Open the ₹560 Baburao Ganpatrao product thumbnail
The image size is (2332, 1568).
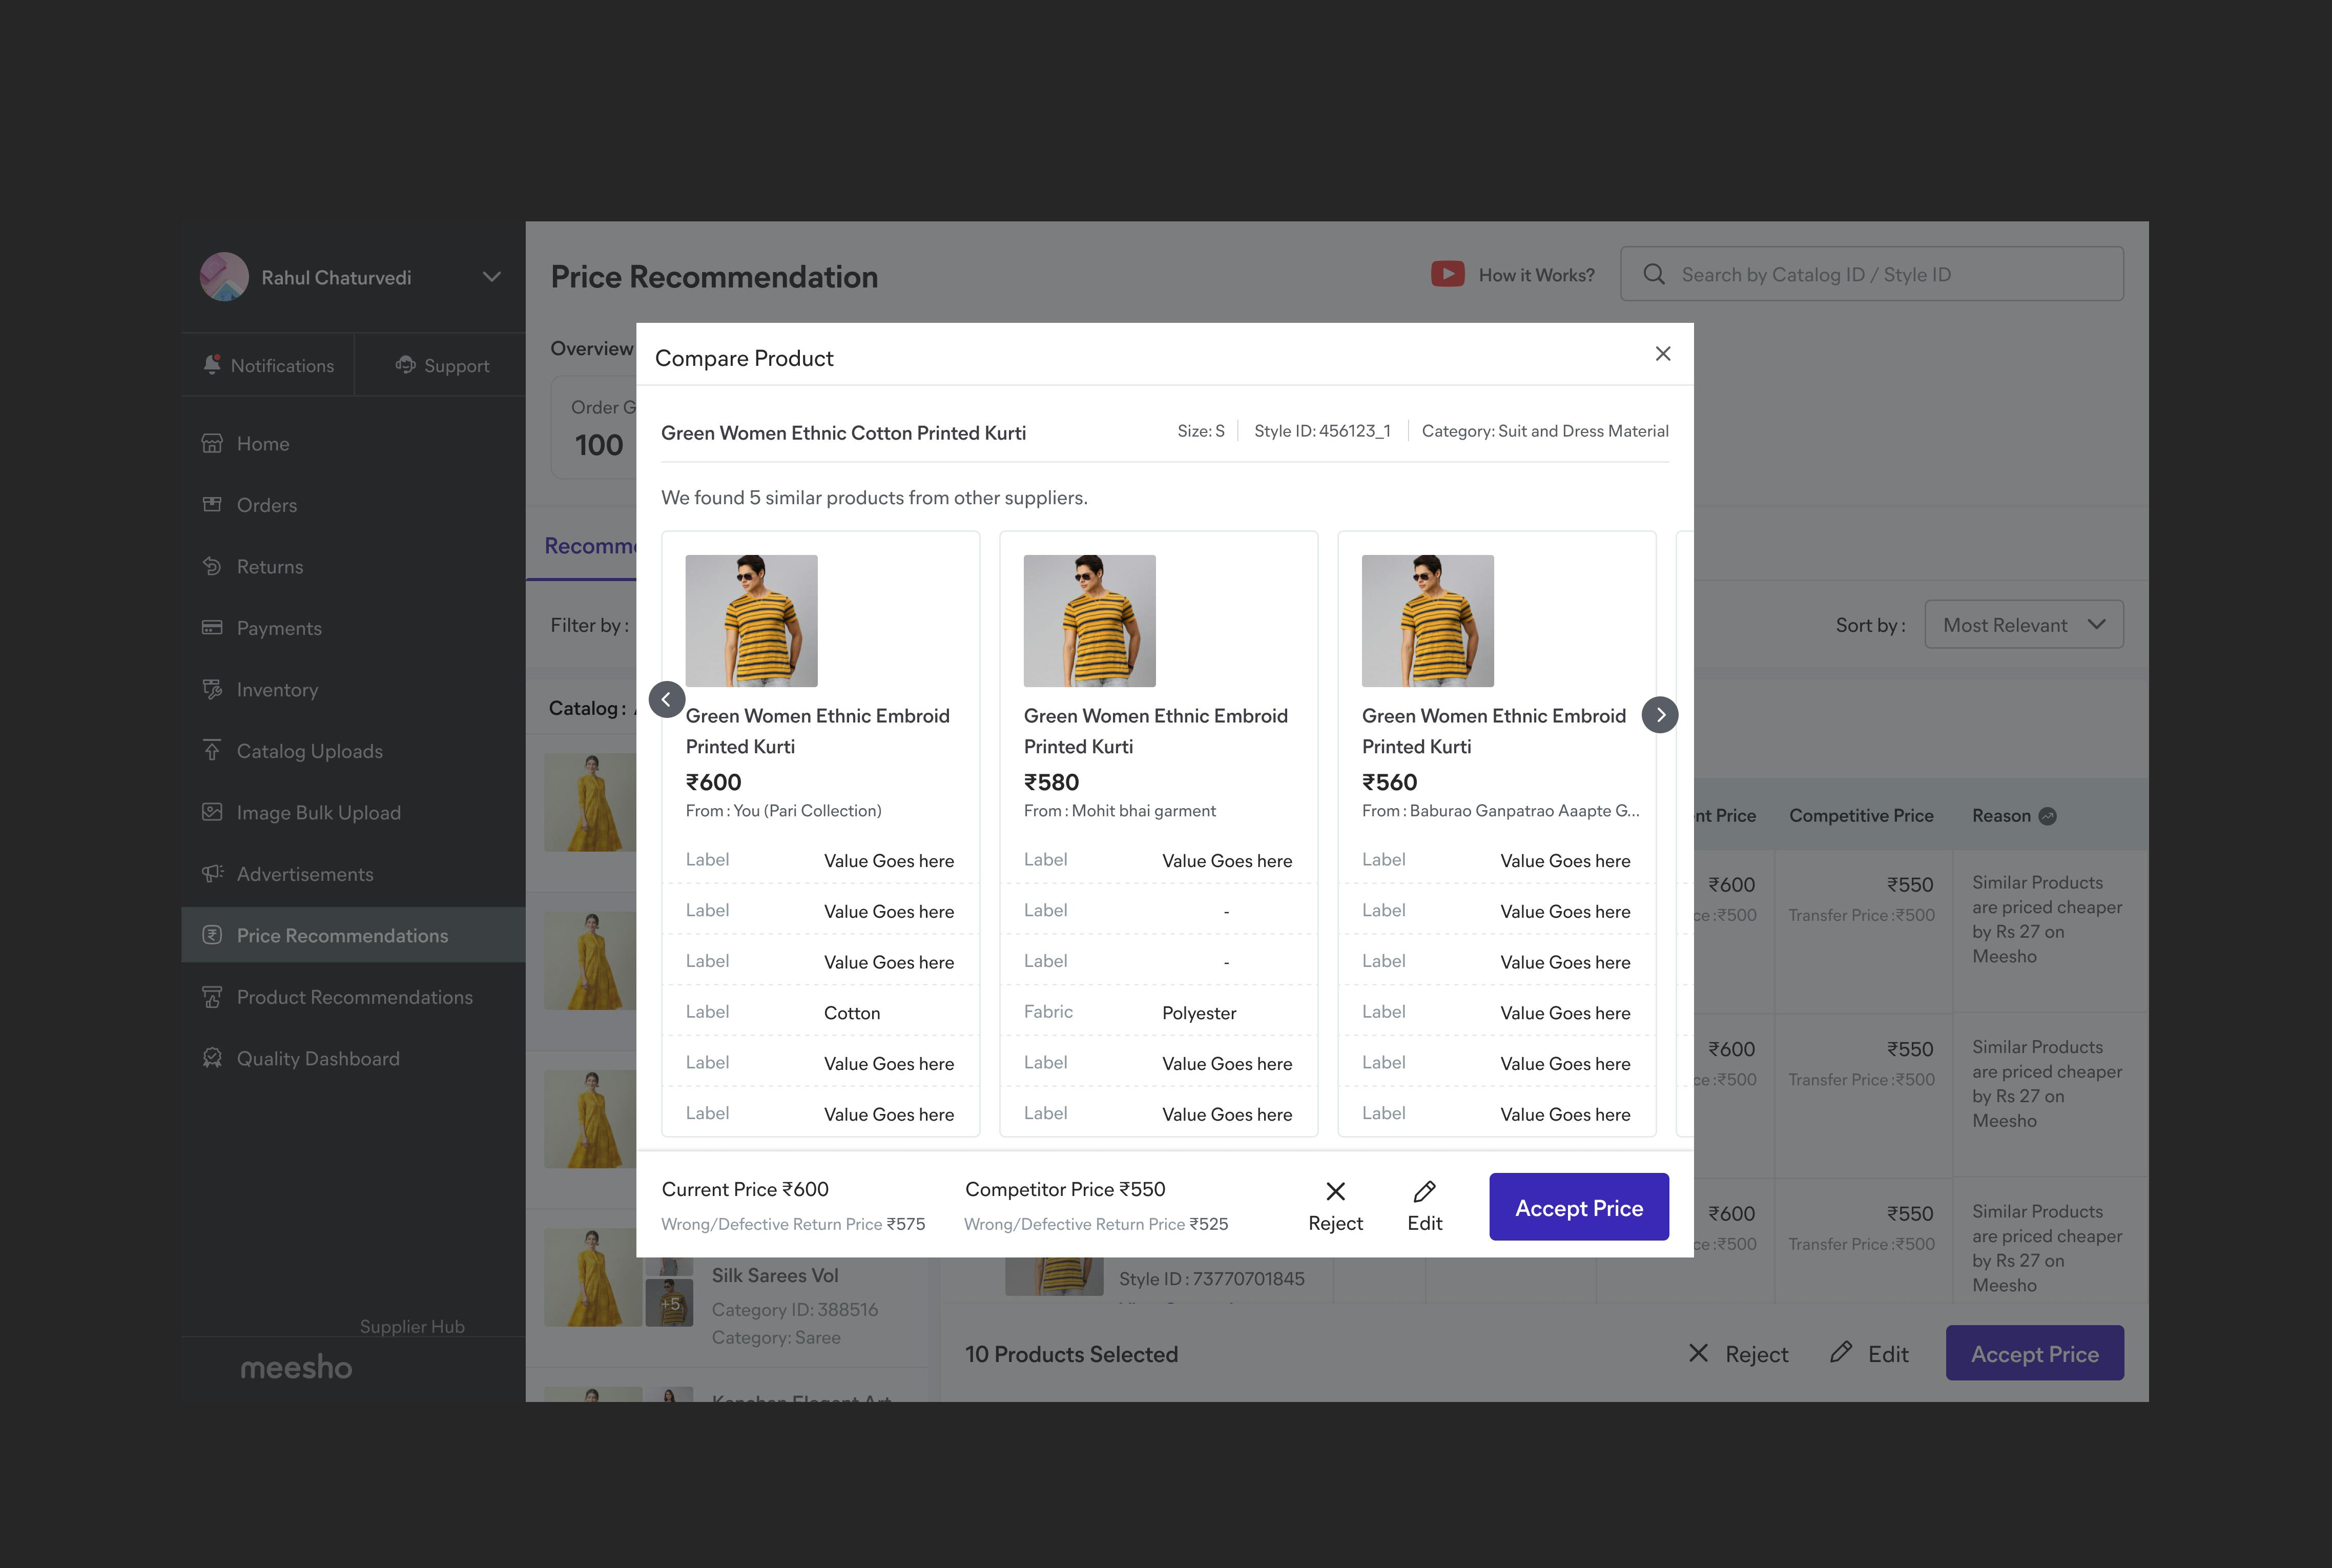(x=1427, y=621)
